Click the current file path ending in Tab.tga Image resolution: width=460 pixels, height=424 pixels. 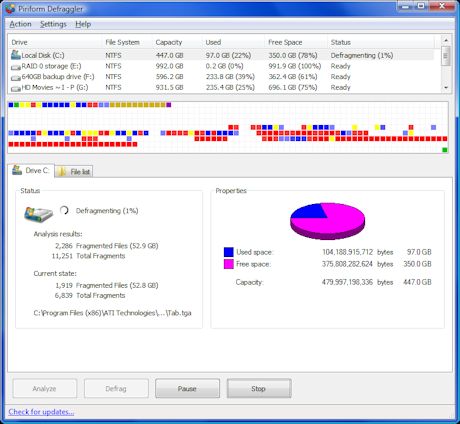click(x=113, y=313)
